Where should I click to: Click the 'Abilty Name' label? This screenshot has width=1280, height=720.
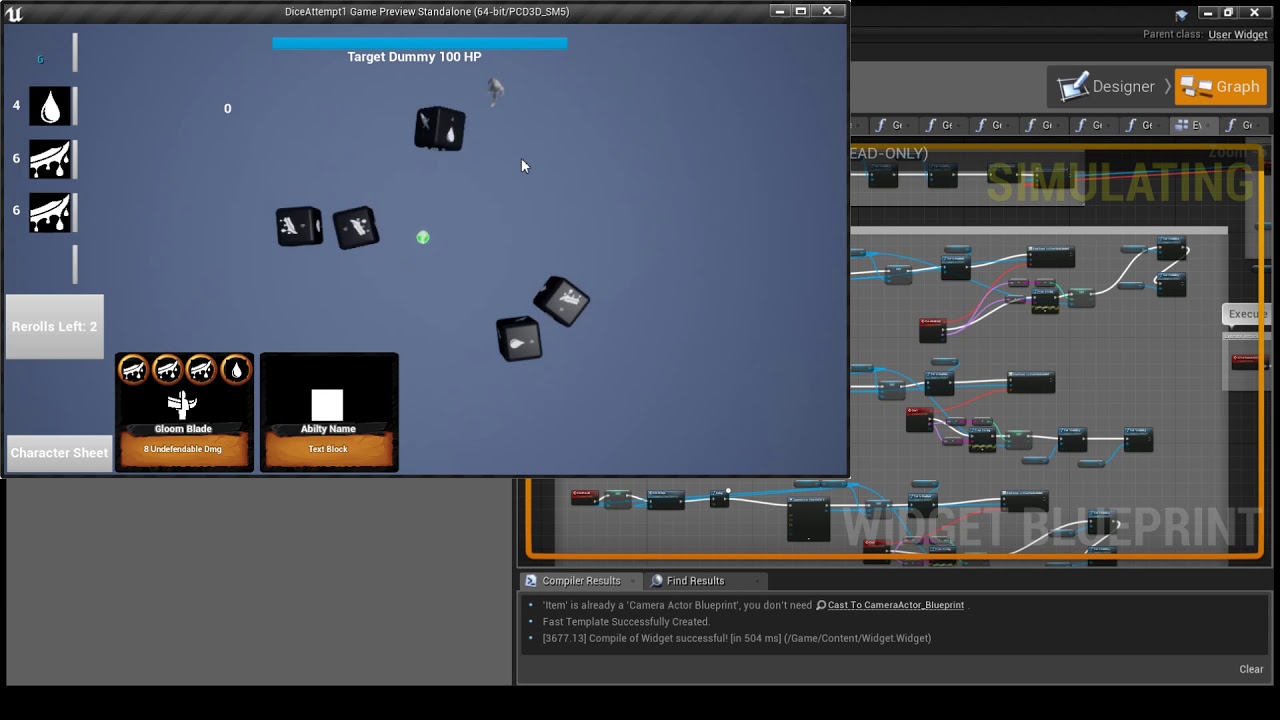tap(328, 428)
